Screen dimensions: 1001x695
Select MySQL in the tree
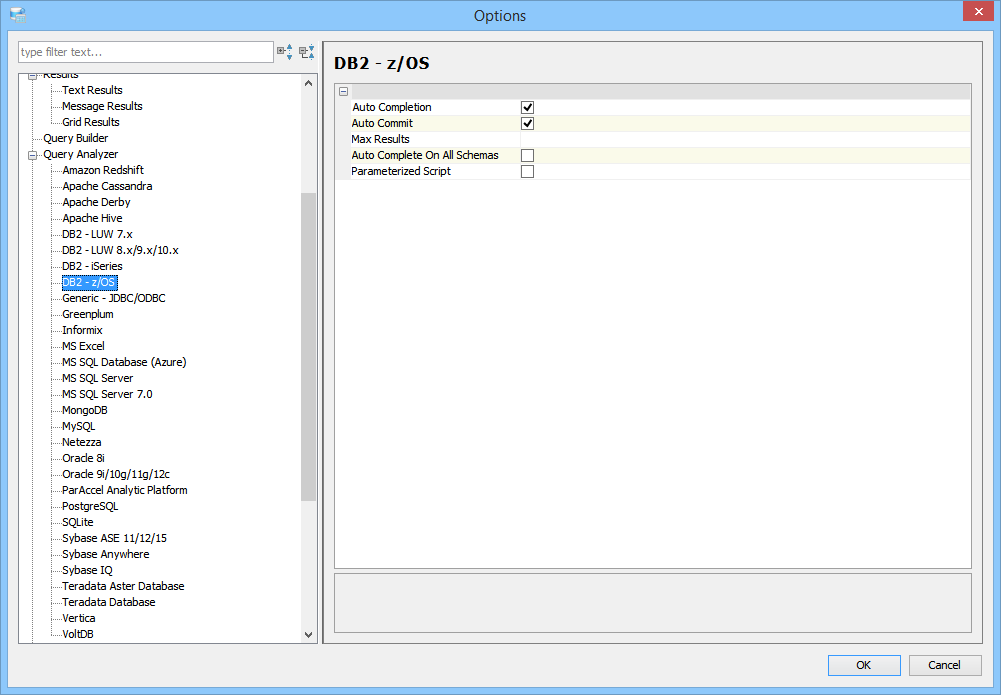(x=79, y=426)
